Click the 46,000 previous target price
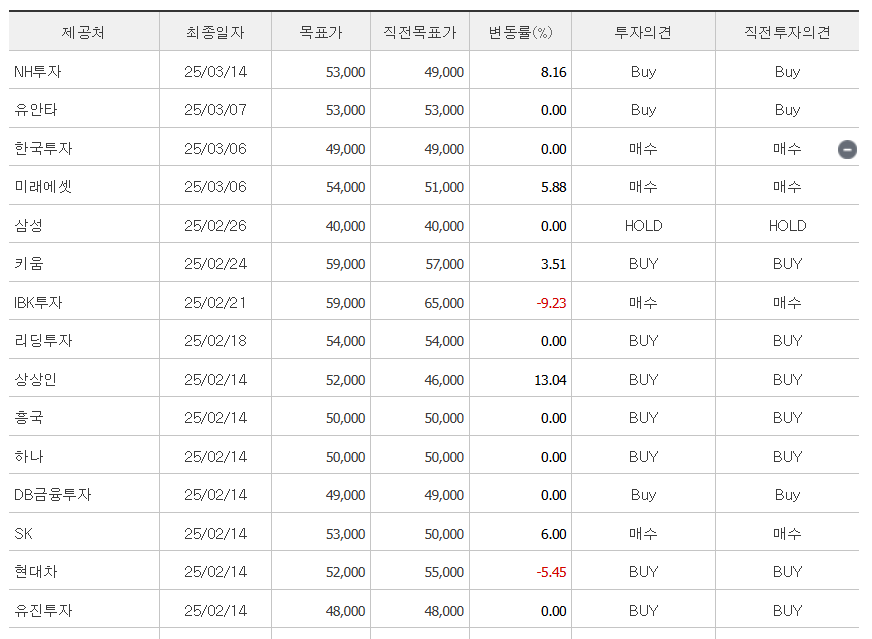 point(444,380)
